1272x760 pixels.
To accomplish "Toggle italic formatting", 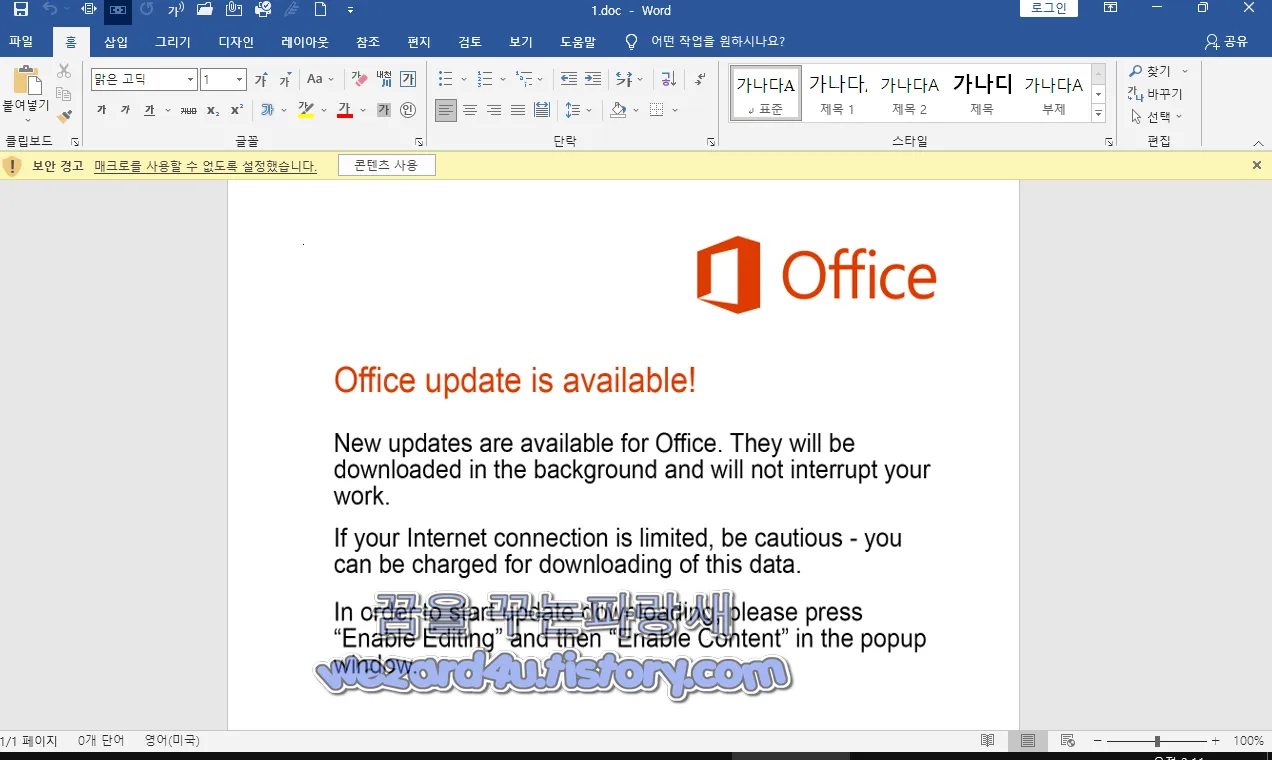I will tap(125, 110).
